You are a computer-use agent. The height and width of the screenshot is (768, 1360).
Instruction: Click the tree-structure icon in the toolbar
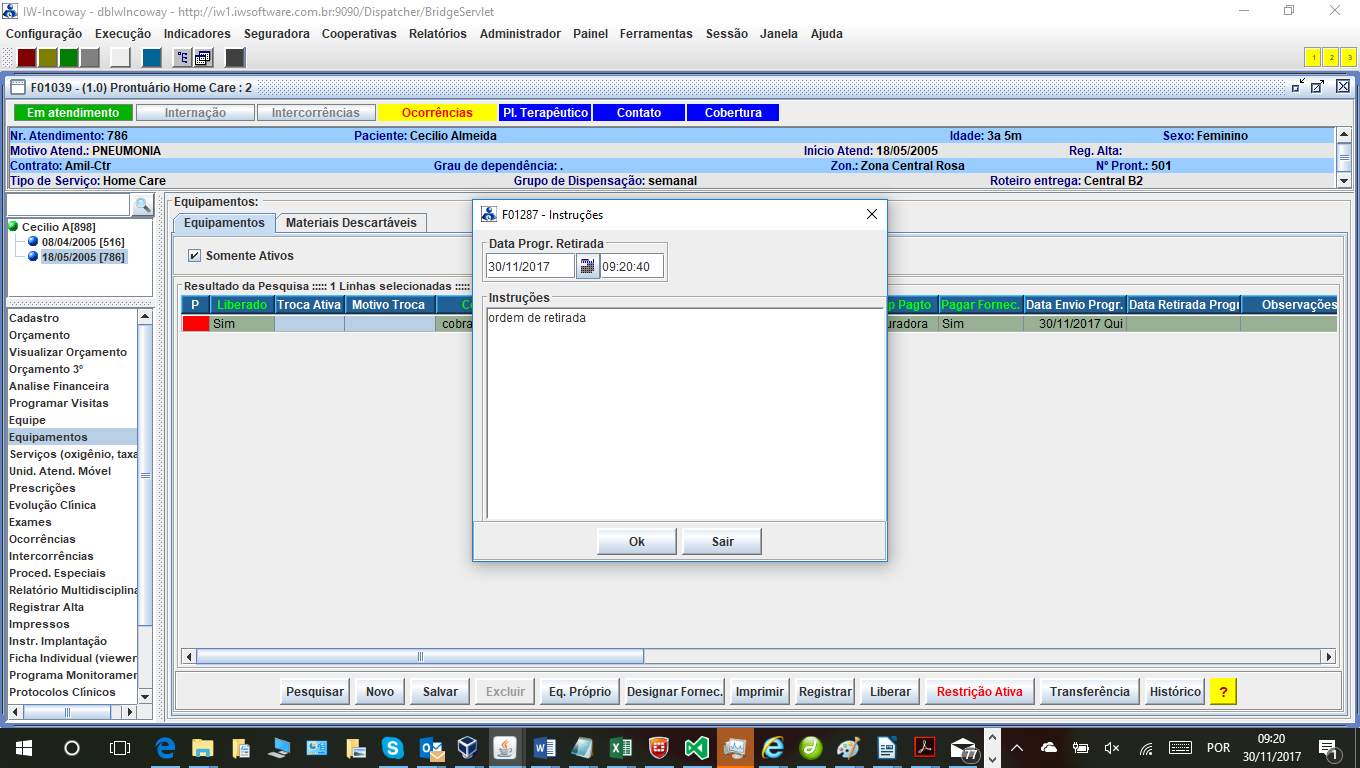pyautogui.click(x=183, y=57)
